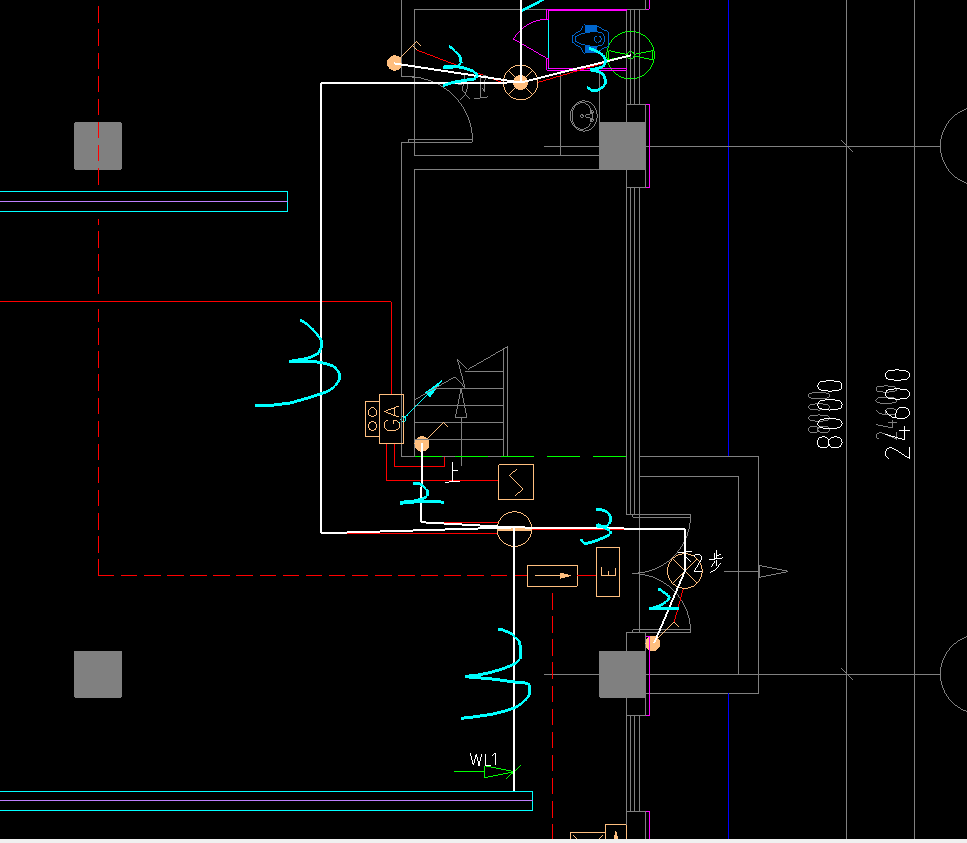
Task: Click the orange switch dot by stairs
Action: [x=421, y=444]
